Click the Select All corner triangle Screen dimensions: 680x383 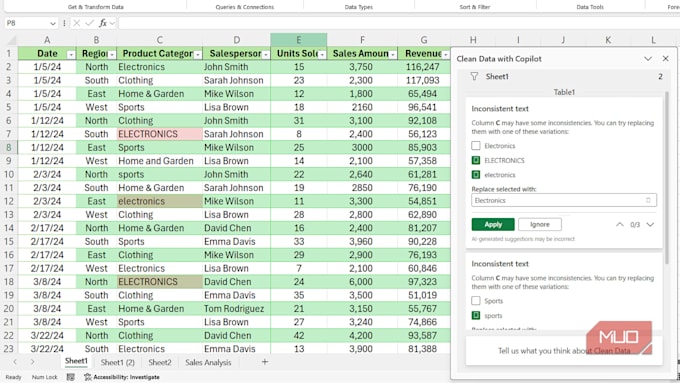[11, 41]
